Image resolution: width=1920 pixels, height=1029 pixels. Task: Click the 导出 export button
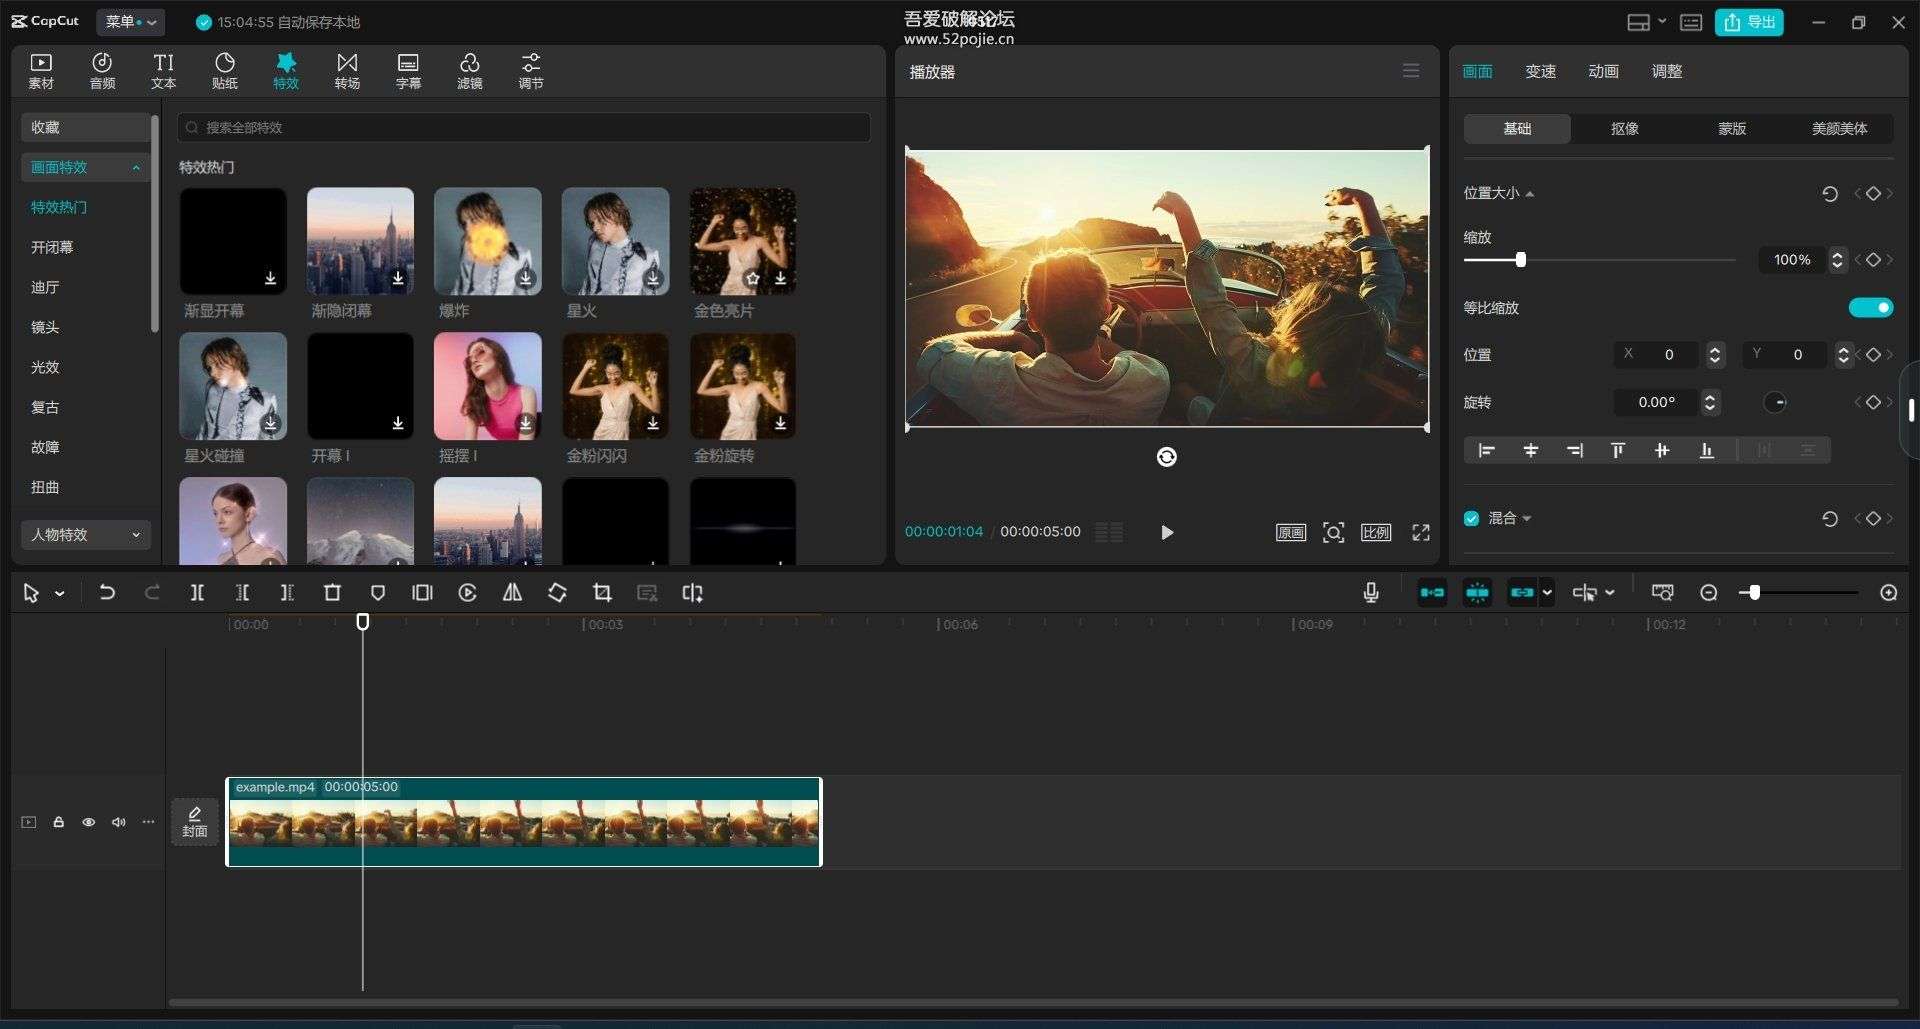[x=1749, y=21]
